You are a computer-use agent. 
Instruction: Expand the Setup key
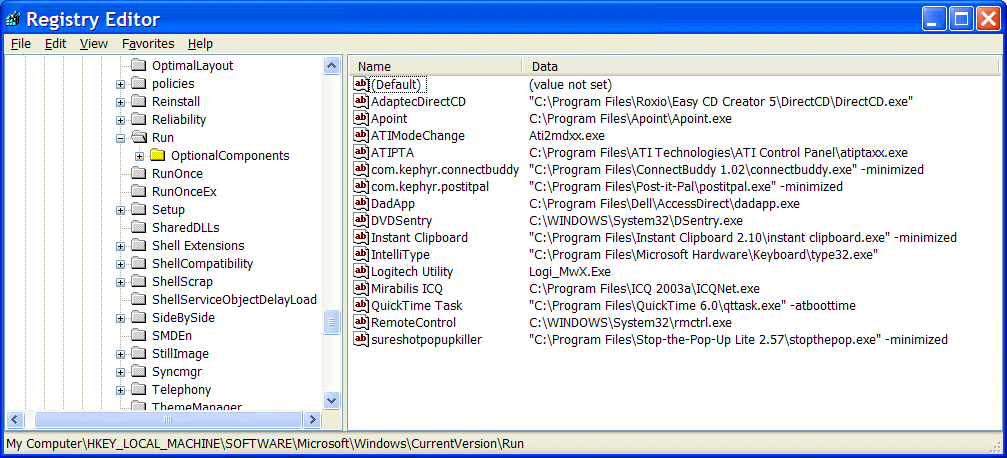click(120, 210)
